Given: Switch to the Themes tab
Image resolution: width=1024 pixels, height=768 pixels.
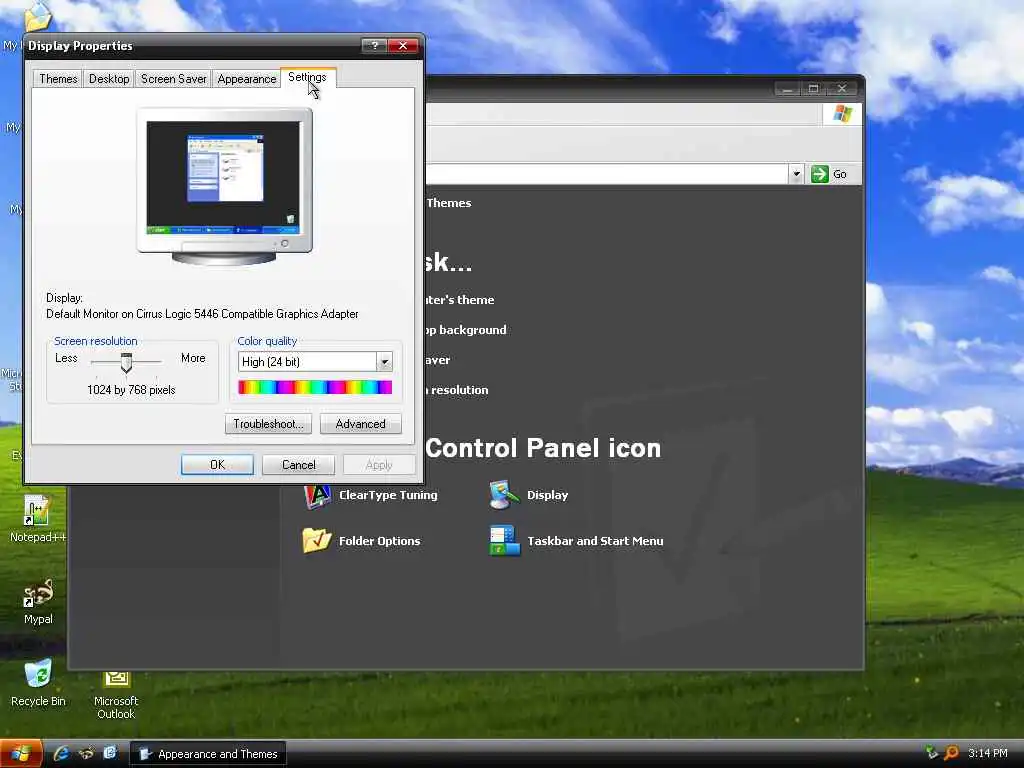Looking at the screenshot, I should pyautogui.click(x=58, y=78).
